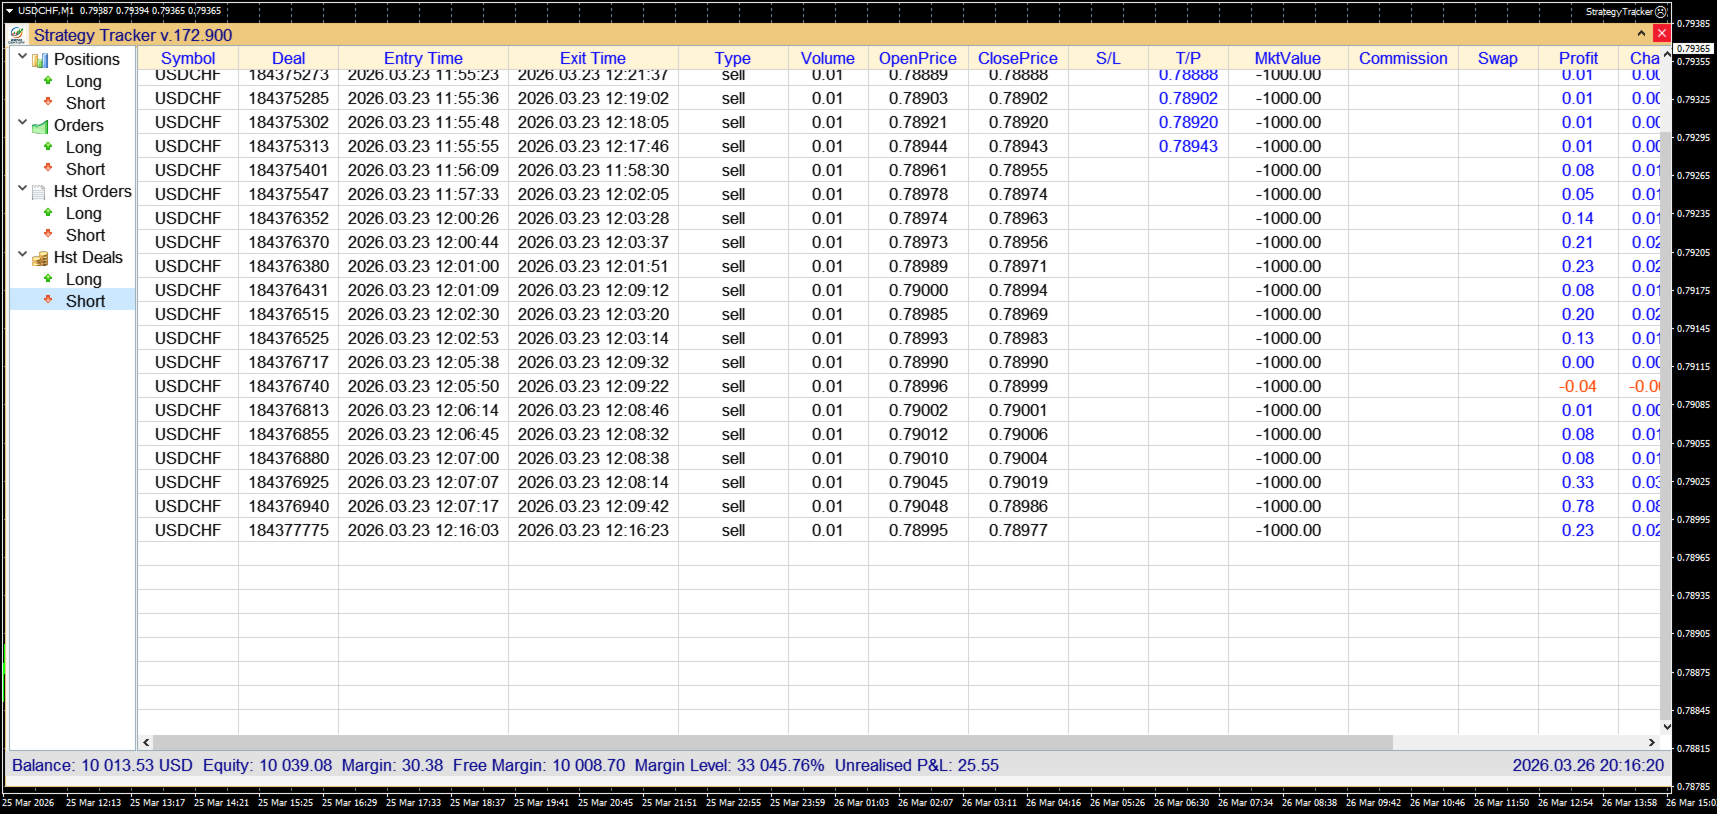Click the T/P value 0.78902

(1188, 98)
